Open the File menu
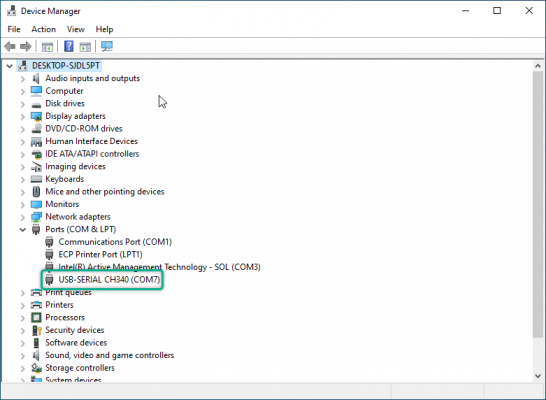This screenshot has width=546, height=400. click(14, 29)
